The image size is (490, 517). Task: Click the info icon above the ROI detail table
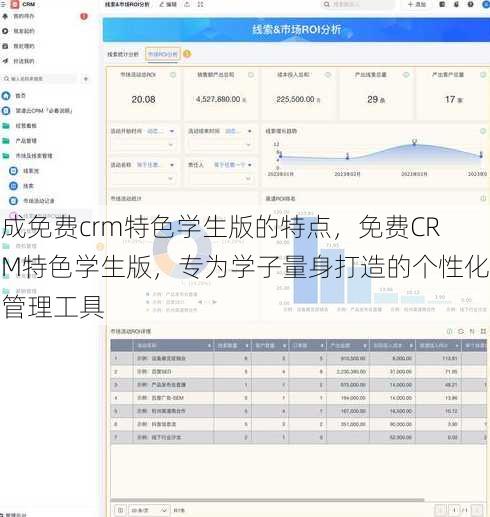[449, 331]
